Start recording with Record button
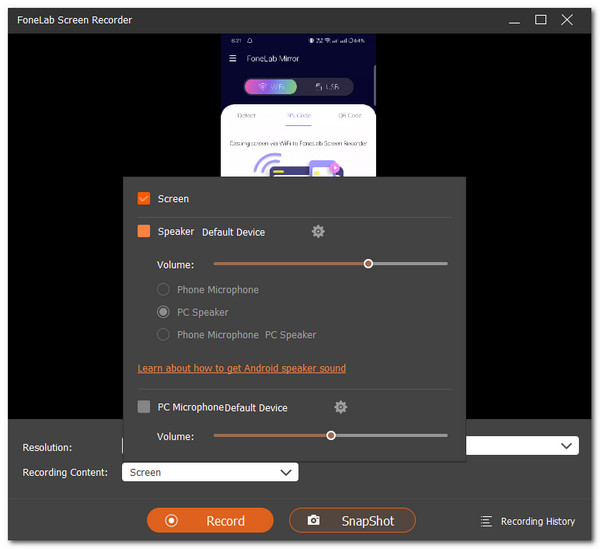This screenshot has width=600, height=549. coord(210,521)
